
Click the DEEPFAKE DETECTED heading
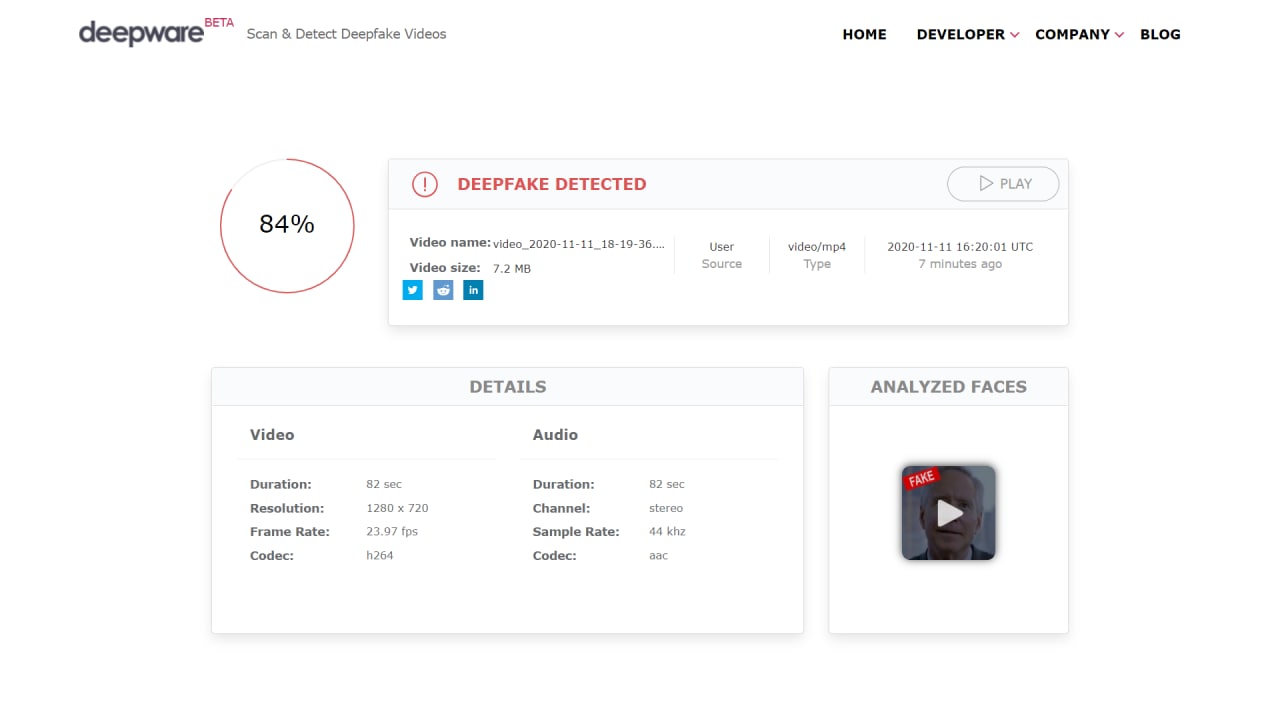[552, 184]
